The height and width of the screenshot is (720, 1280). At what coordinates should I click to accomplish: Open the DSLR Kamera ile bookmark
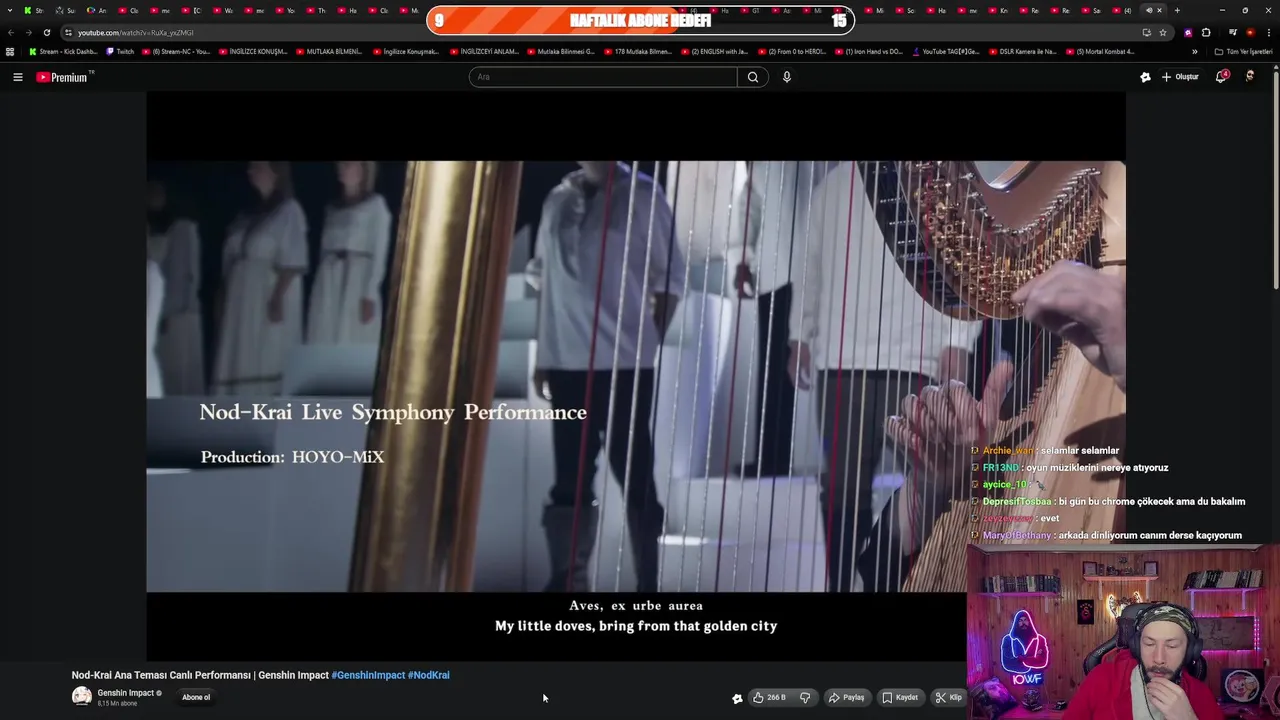click(1022, 51)
